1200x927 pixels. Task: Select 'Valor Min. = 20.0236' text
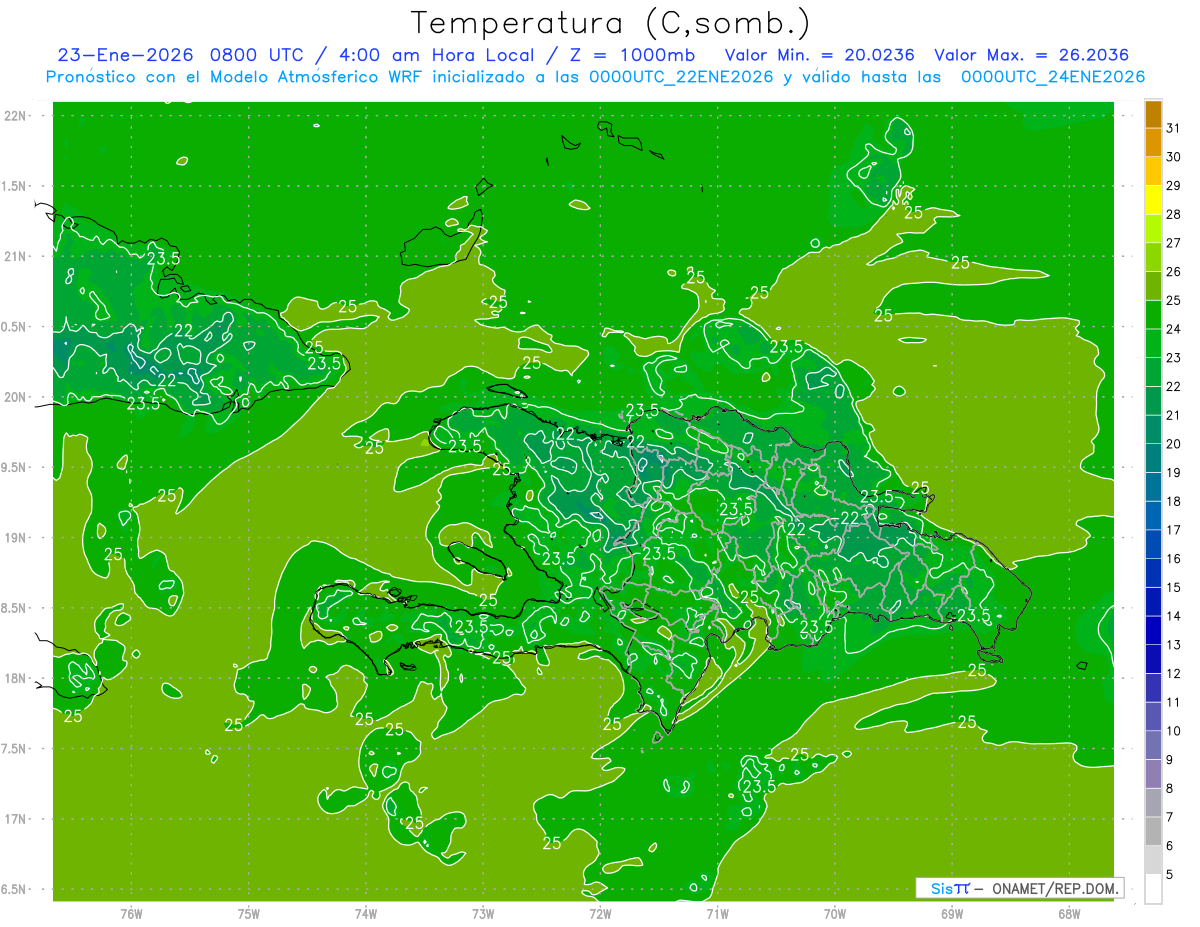point(819,55)
